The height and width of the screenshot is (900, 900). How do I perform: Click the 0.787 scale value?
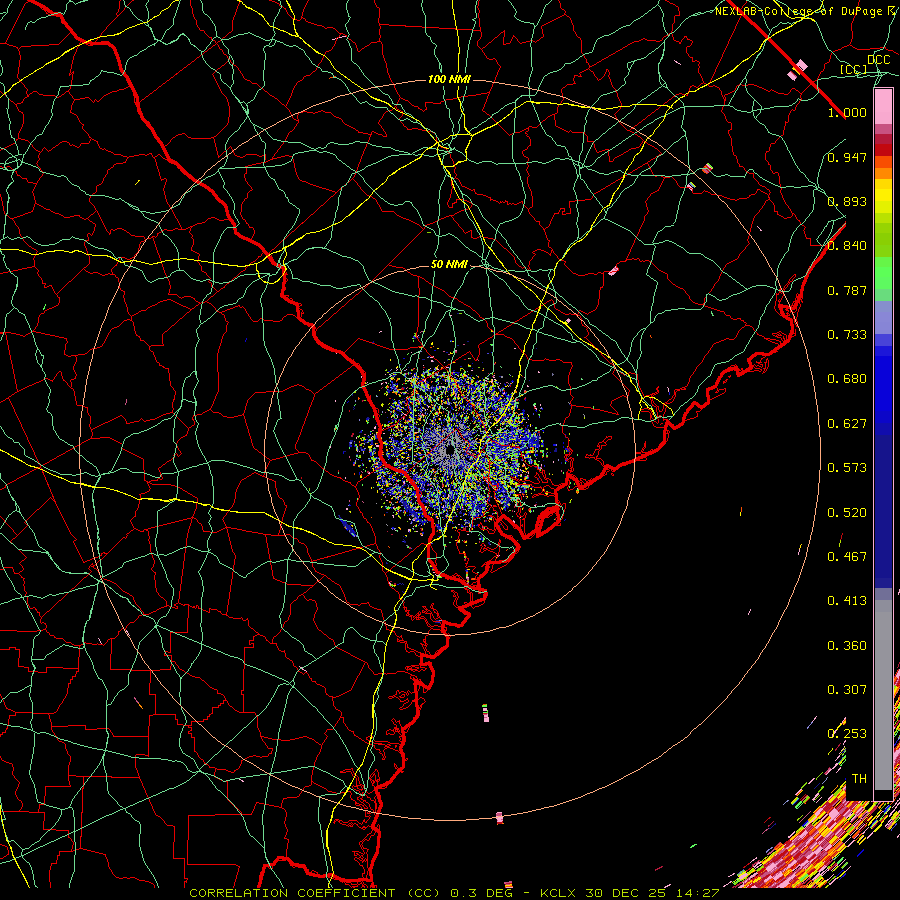847,290
